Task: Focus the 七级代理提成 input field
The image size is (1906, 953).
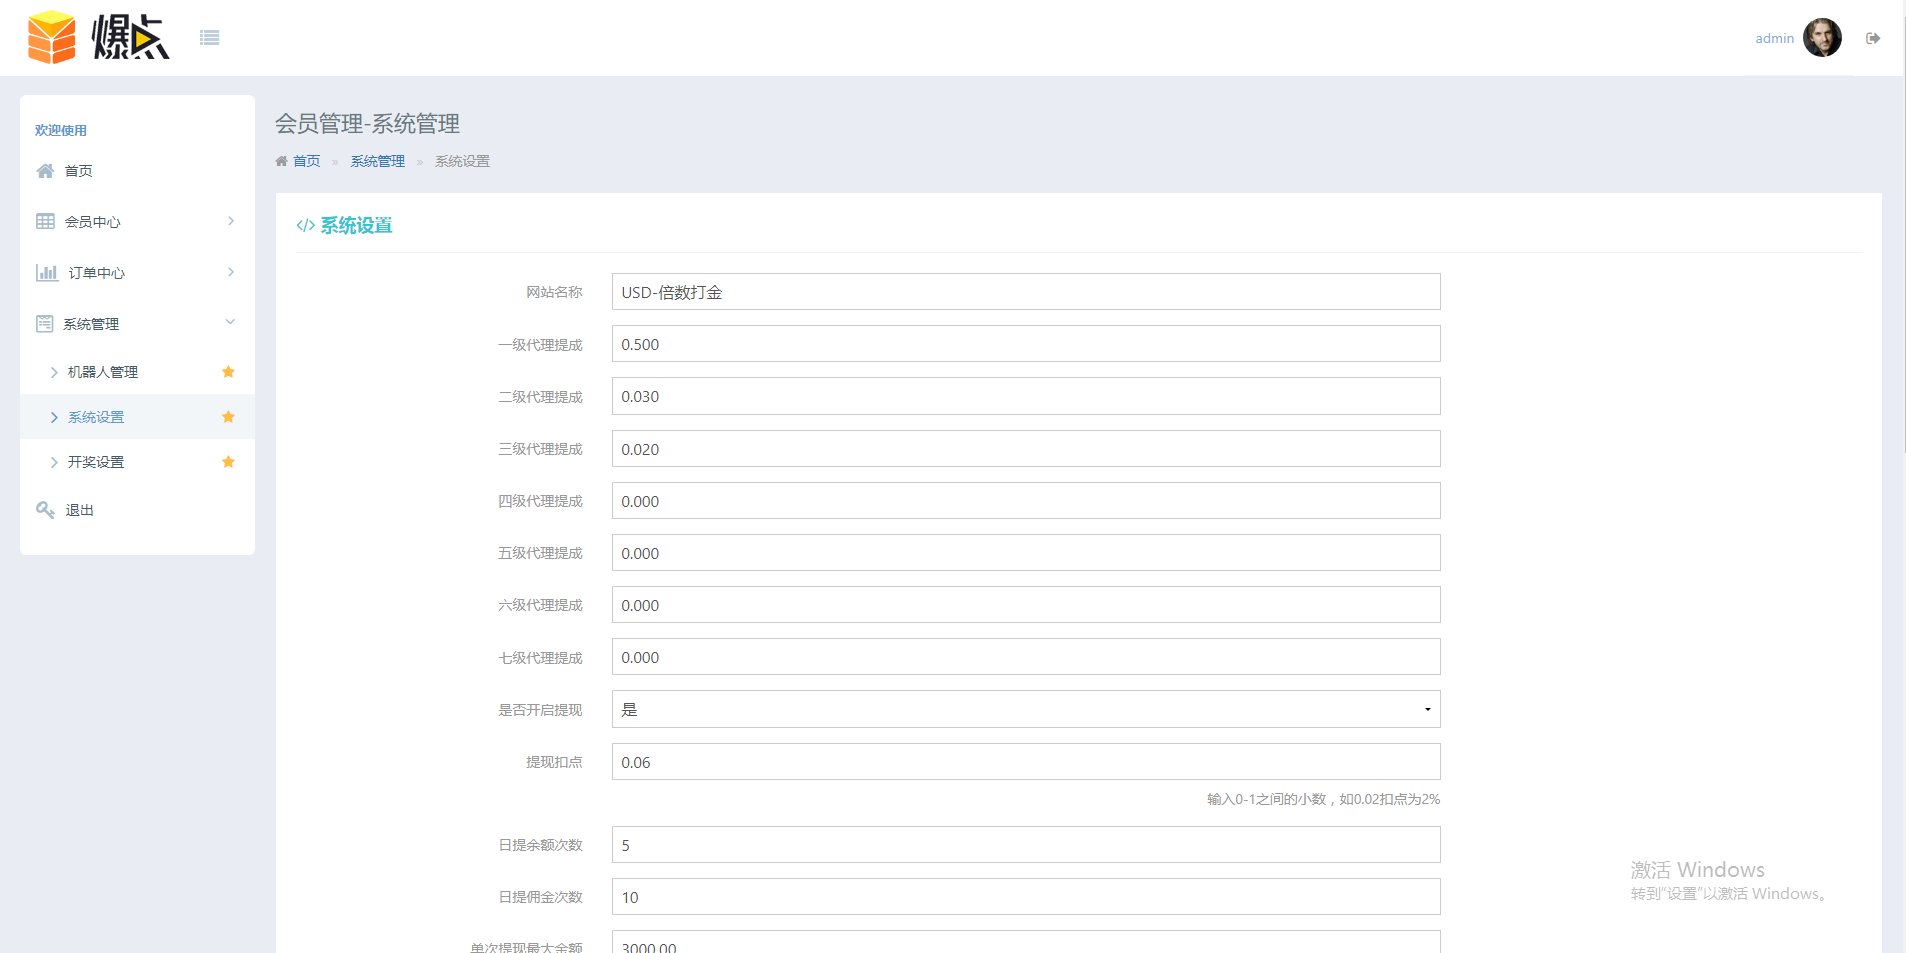Action: [1026, 657]
